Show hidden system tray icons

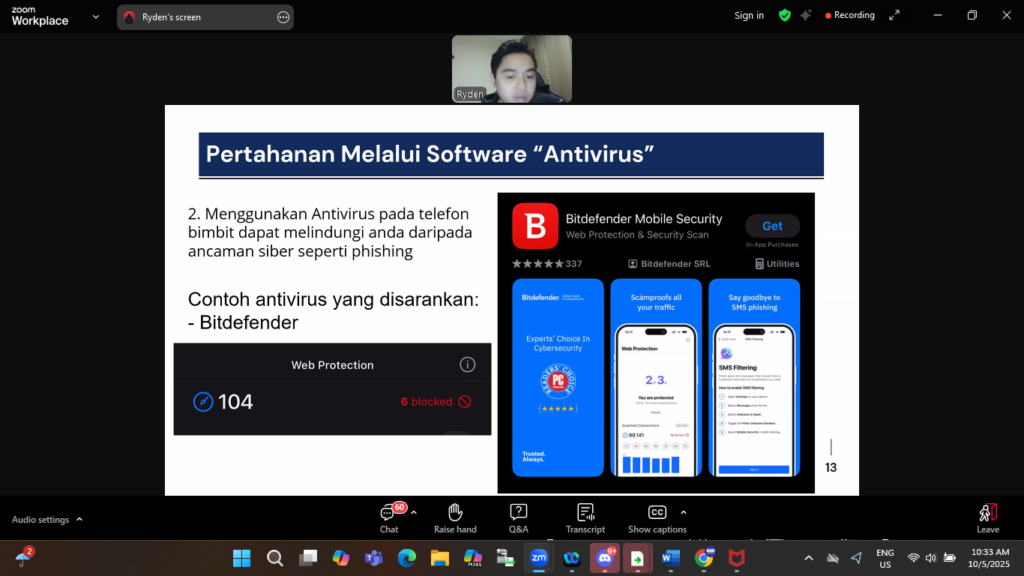pyautogui.click(x=808, y=558)
